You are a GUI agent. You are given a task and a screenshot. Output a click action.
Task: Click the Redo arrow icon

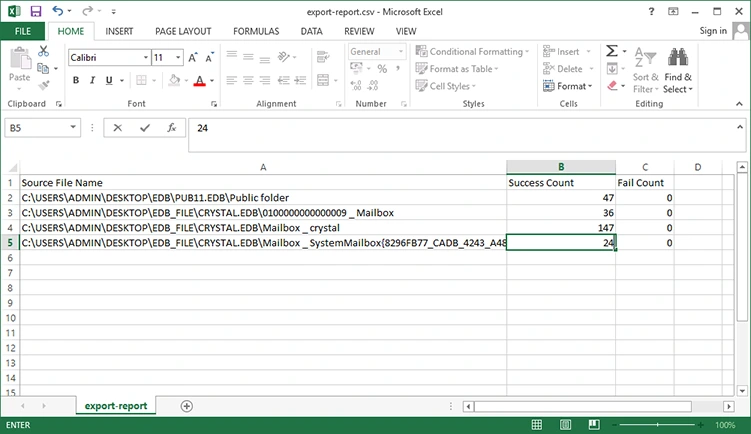tap(87, 11)
